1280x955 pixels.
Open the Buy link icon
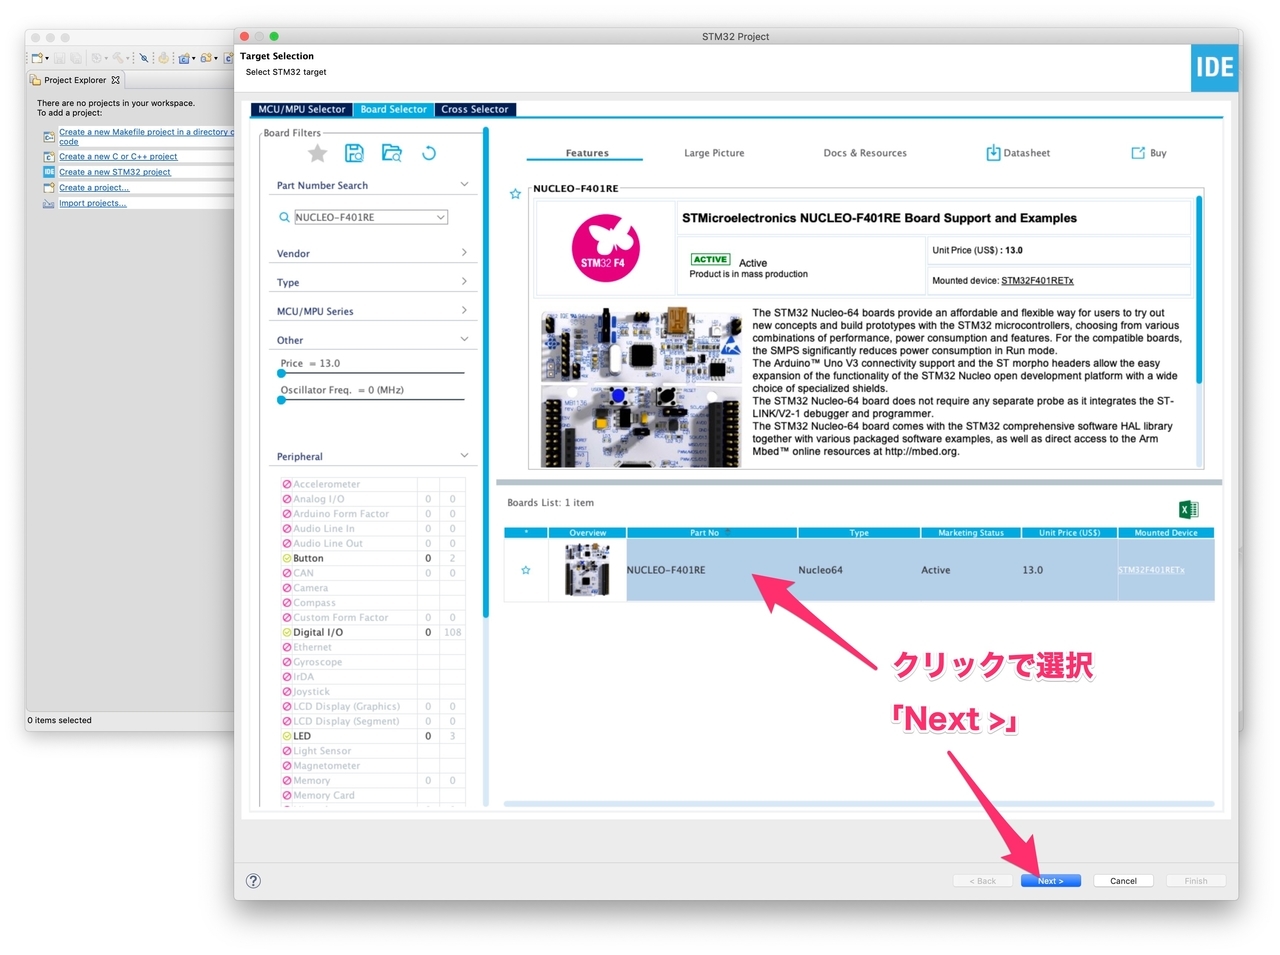click(1138, 153)
